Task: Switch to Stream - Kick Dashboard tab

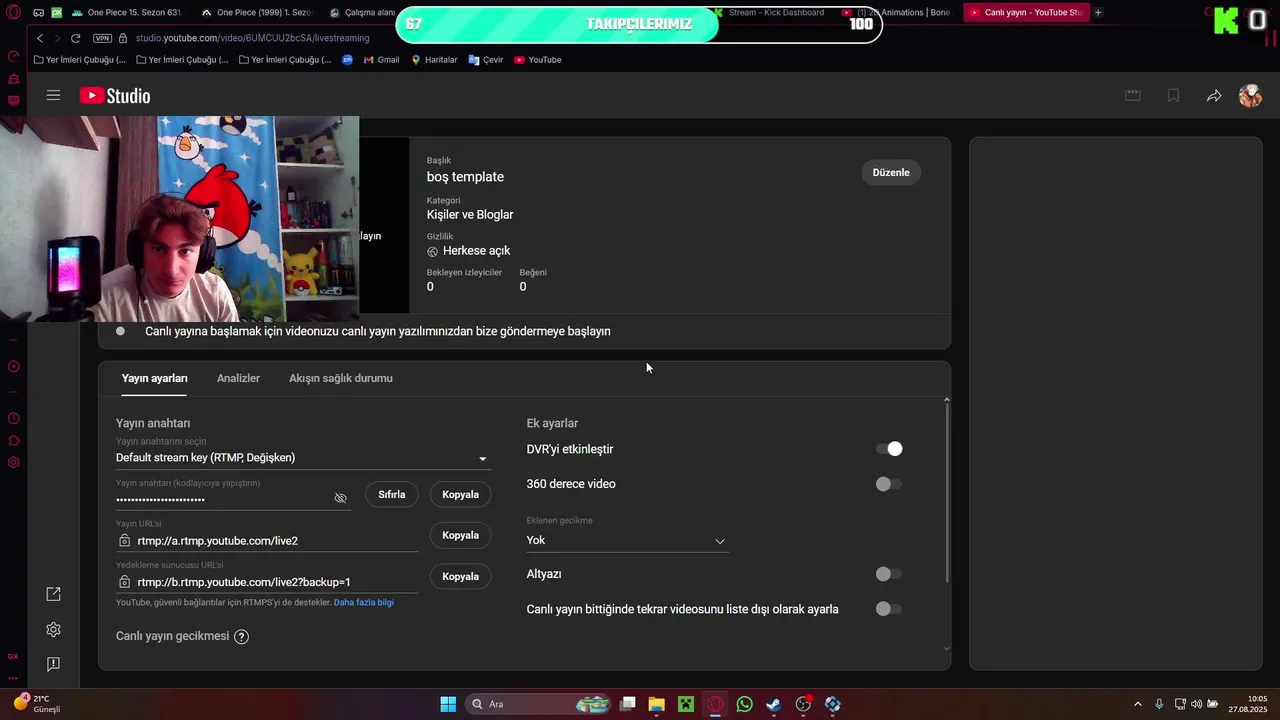Action: tap(770, 12)
